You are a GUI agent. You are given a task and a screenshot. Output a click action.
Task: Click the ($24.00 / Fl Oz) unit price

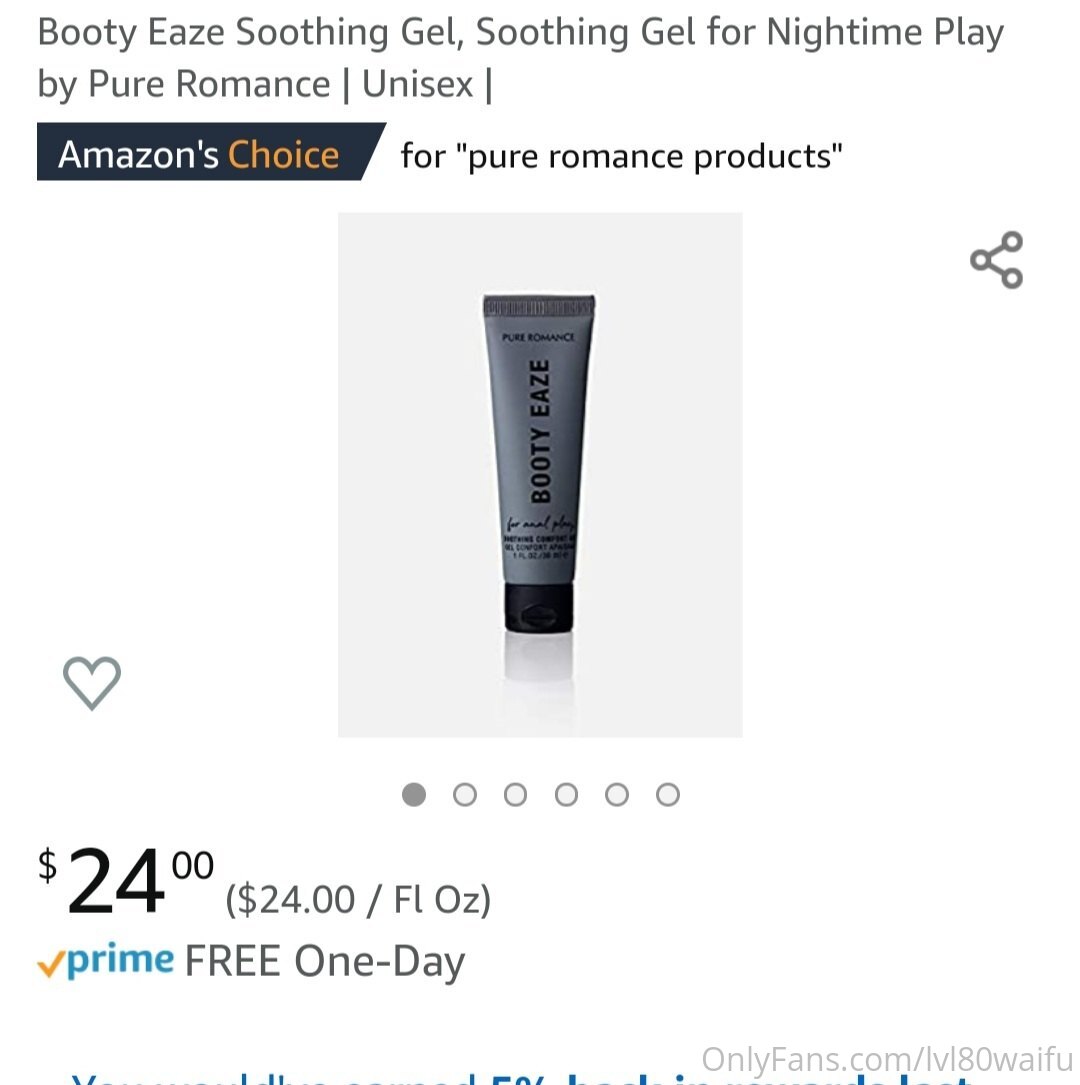pyautogui.click(x=358, y=900)
